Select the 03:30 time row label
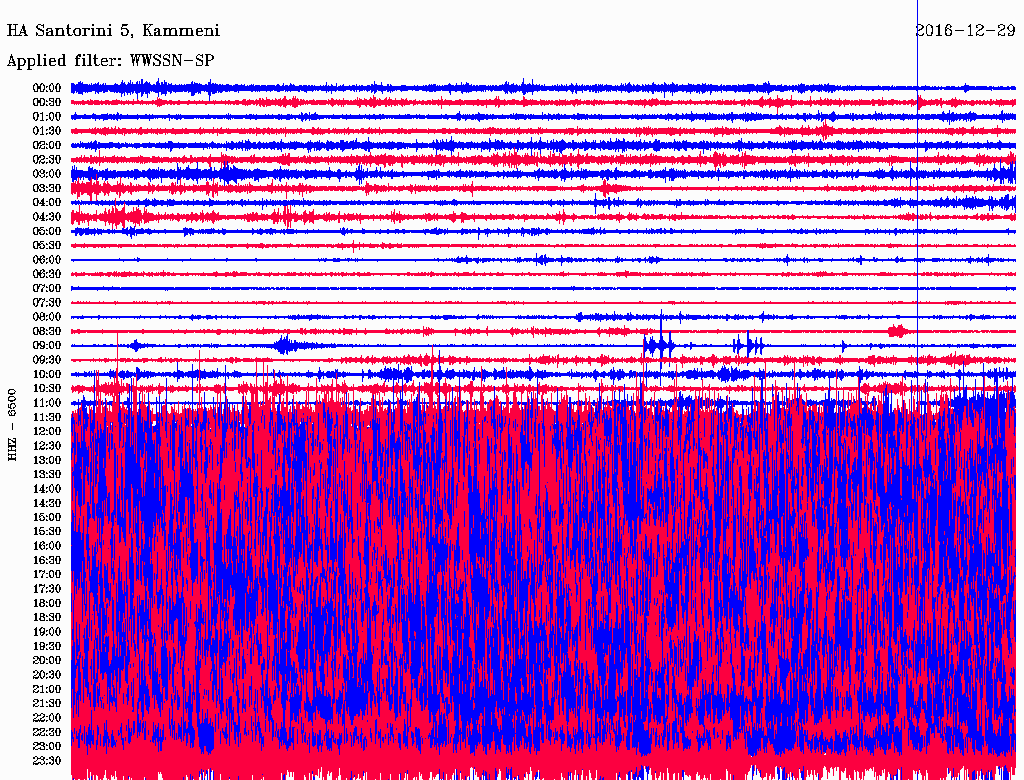 pyautogui.click(x=47, y=189)
